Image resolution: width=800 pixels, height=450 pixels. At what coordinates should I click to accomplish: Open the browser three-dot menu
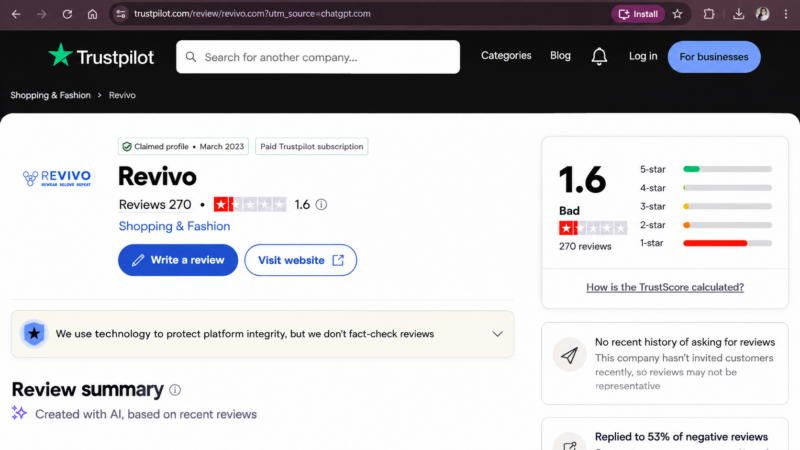(786, 14)
